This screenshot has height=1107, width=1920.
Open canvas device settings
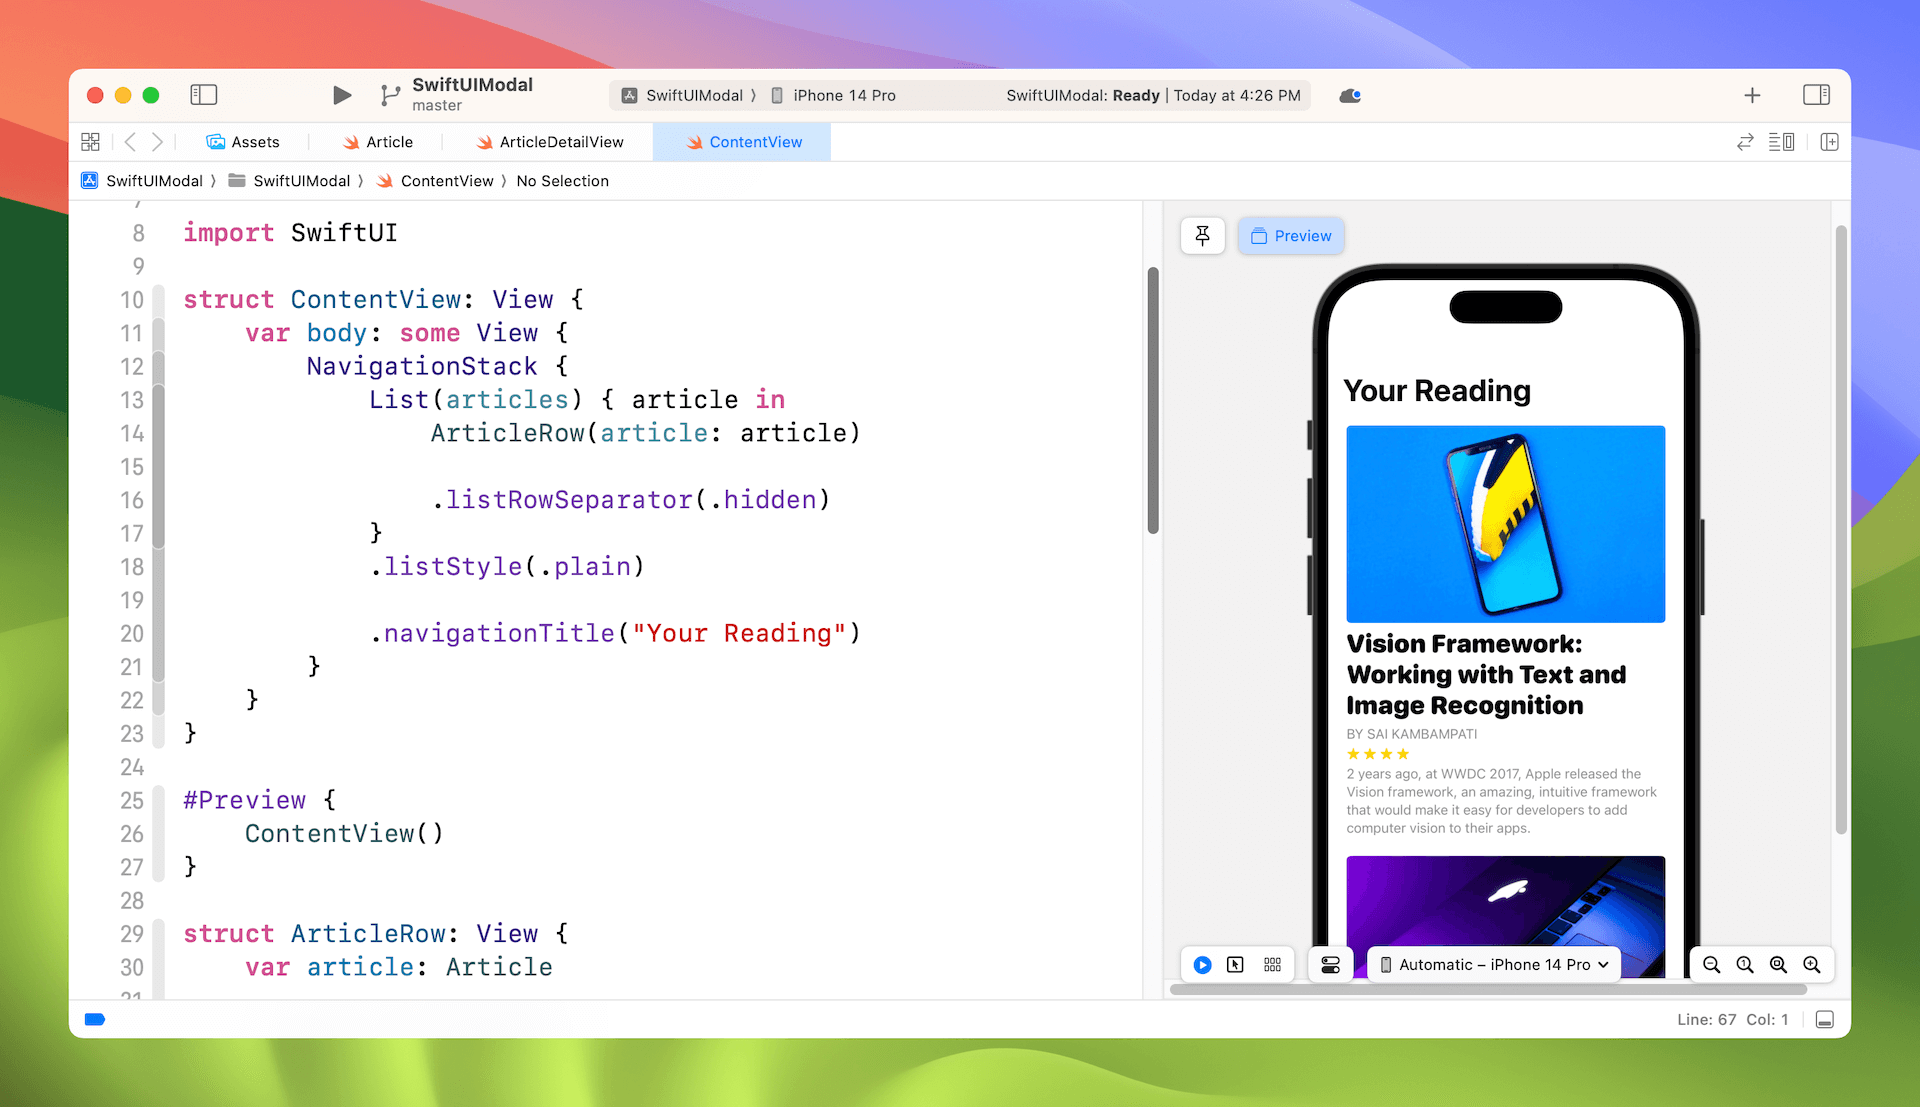point(1330,965)
